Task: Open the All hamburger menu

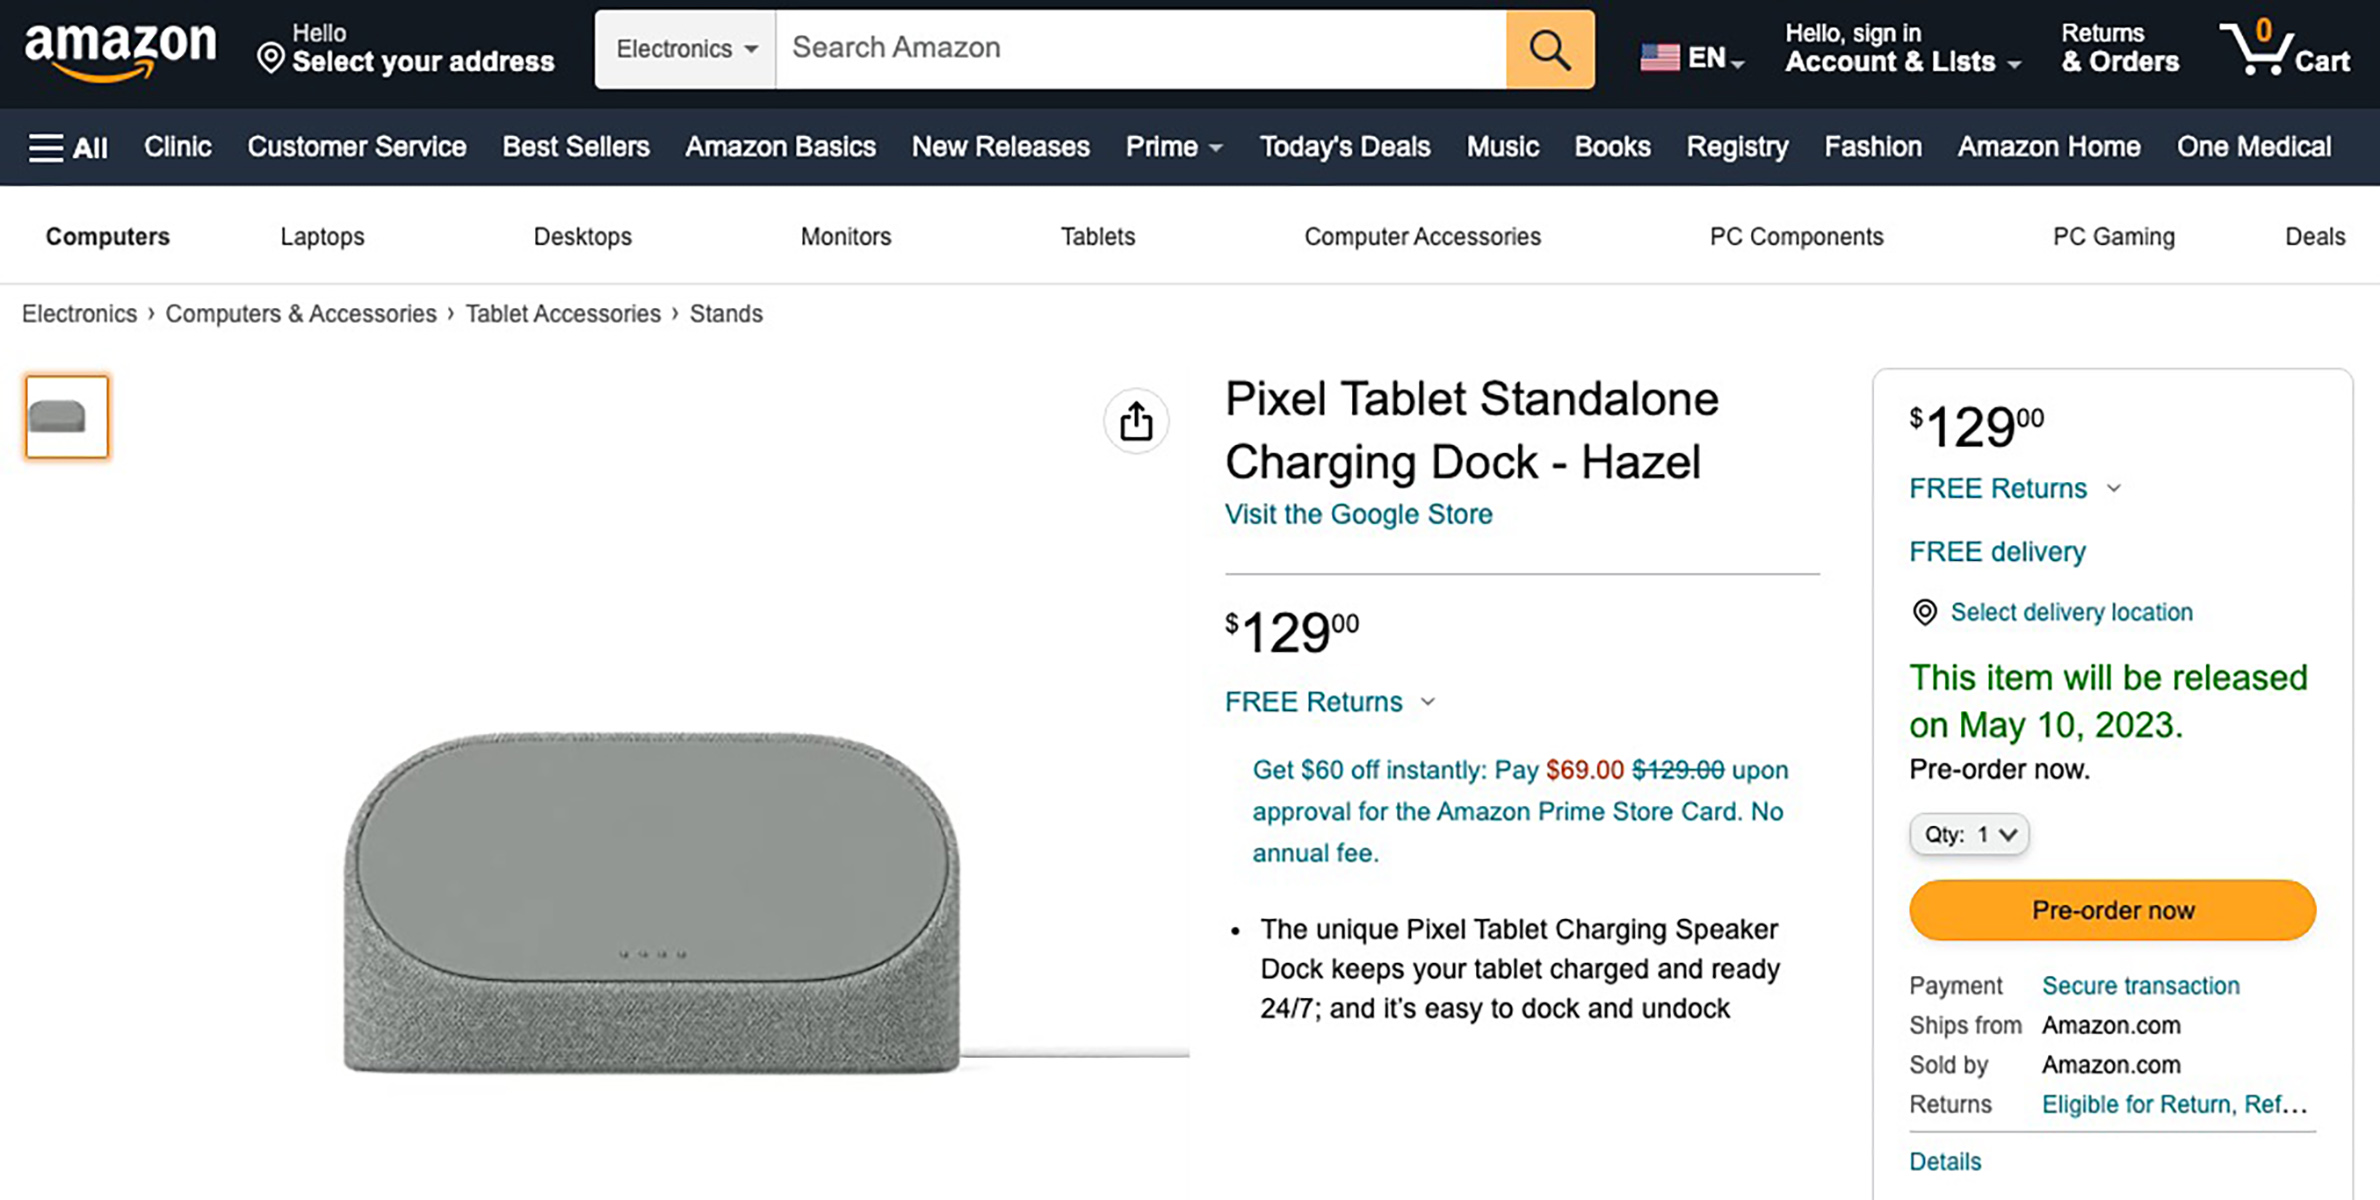Action: [x=66, y=147]
